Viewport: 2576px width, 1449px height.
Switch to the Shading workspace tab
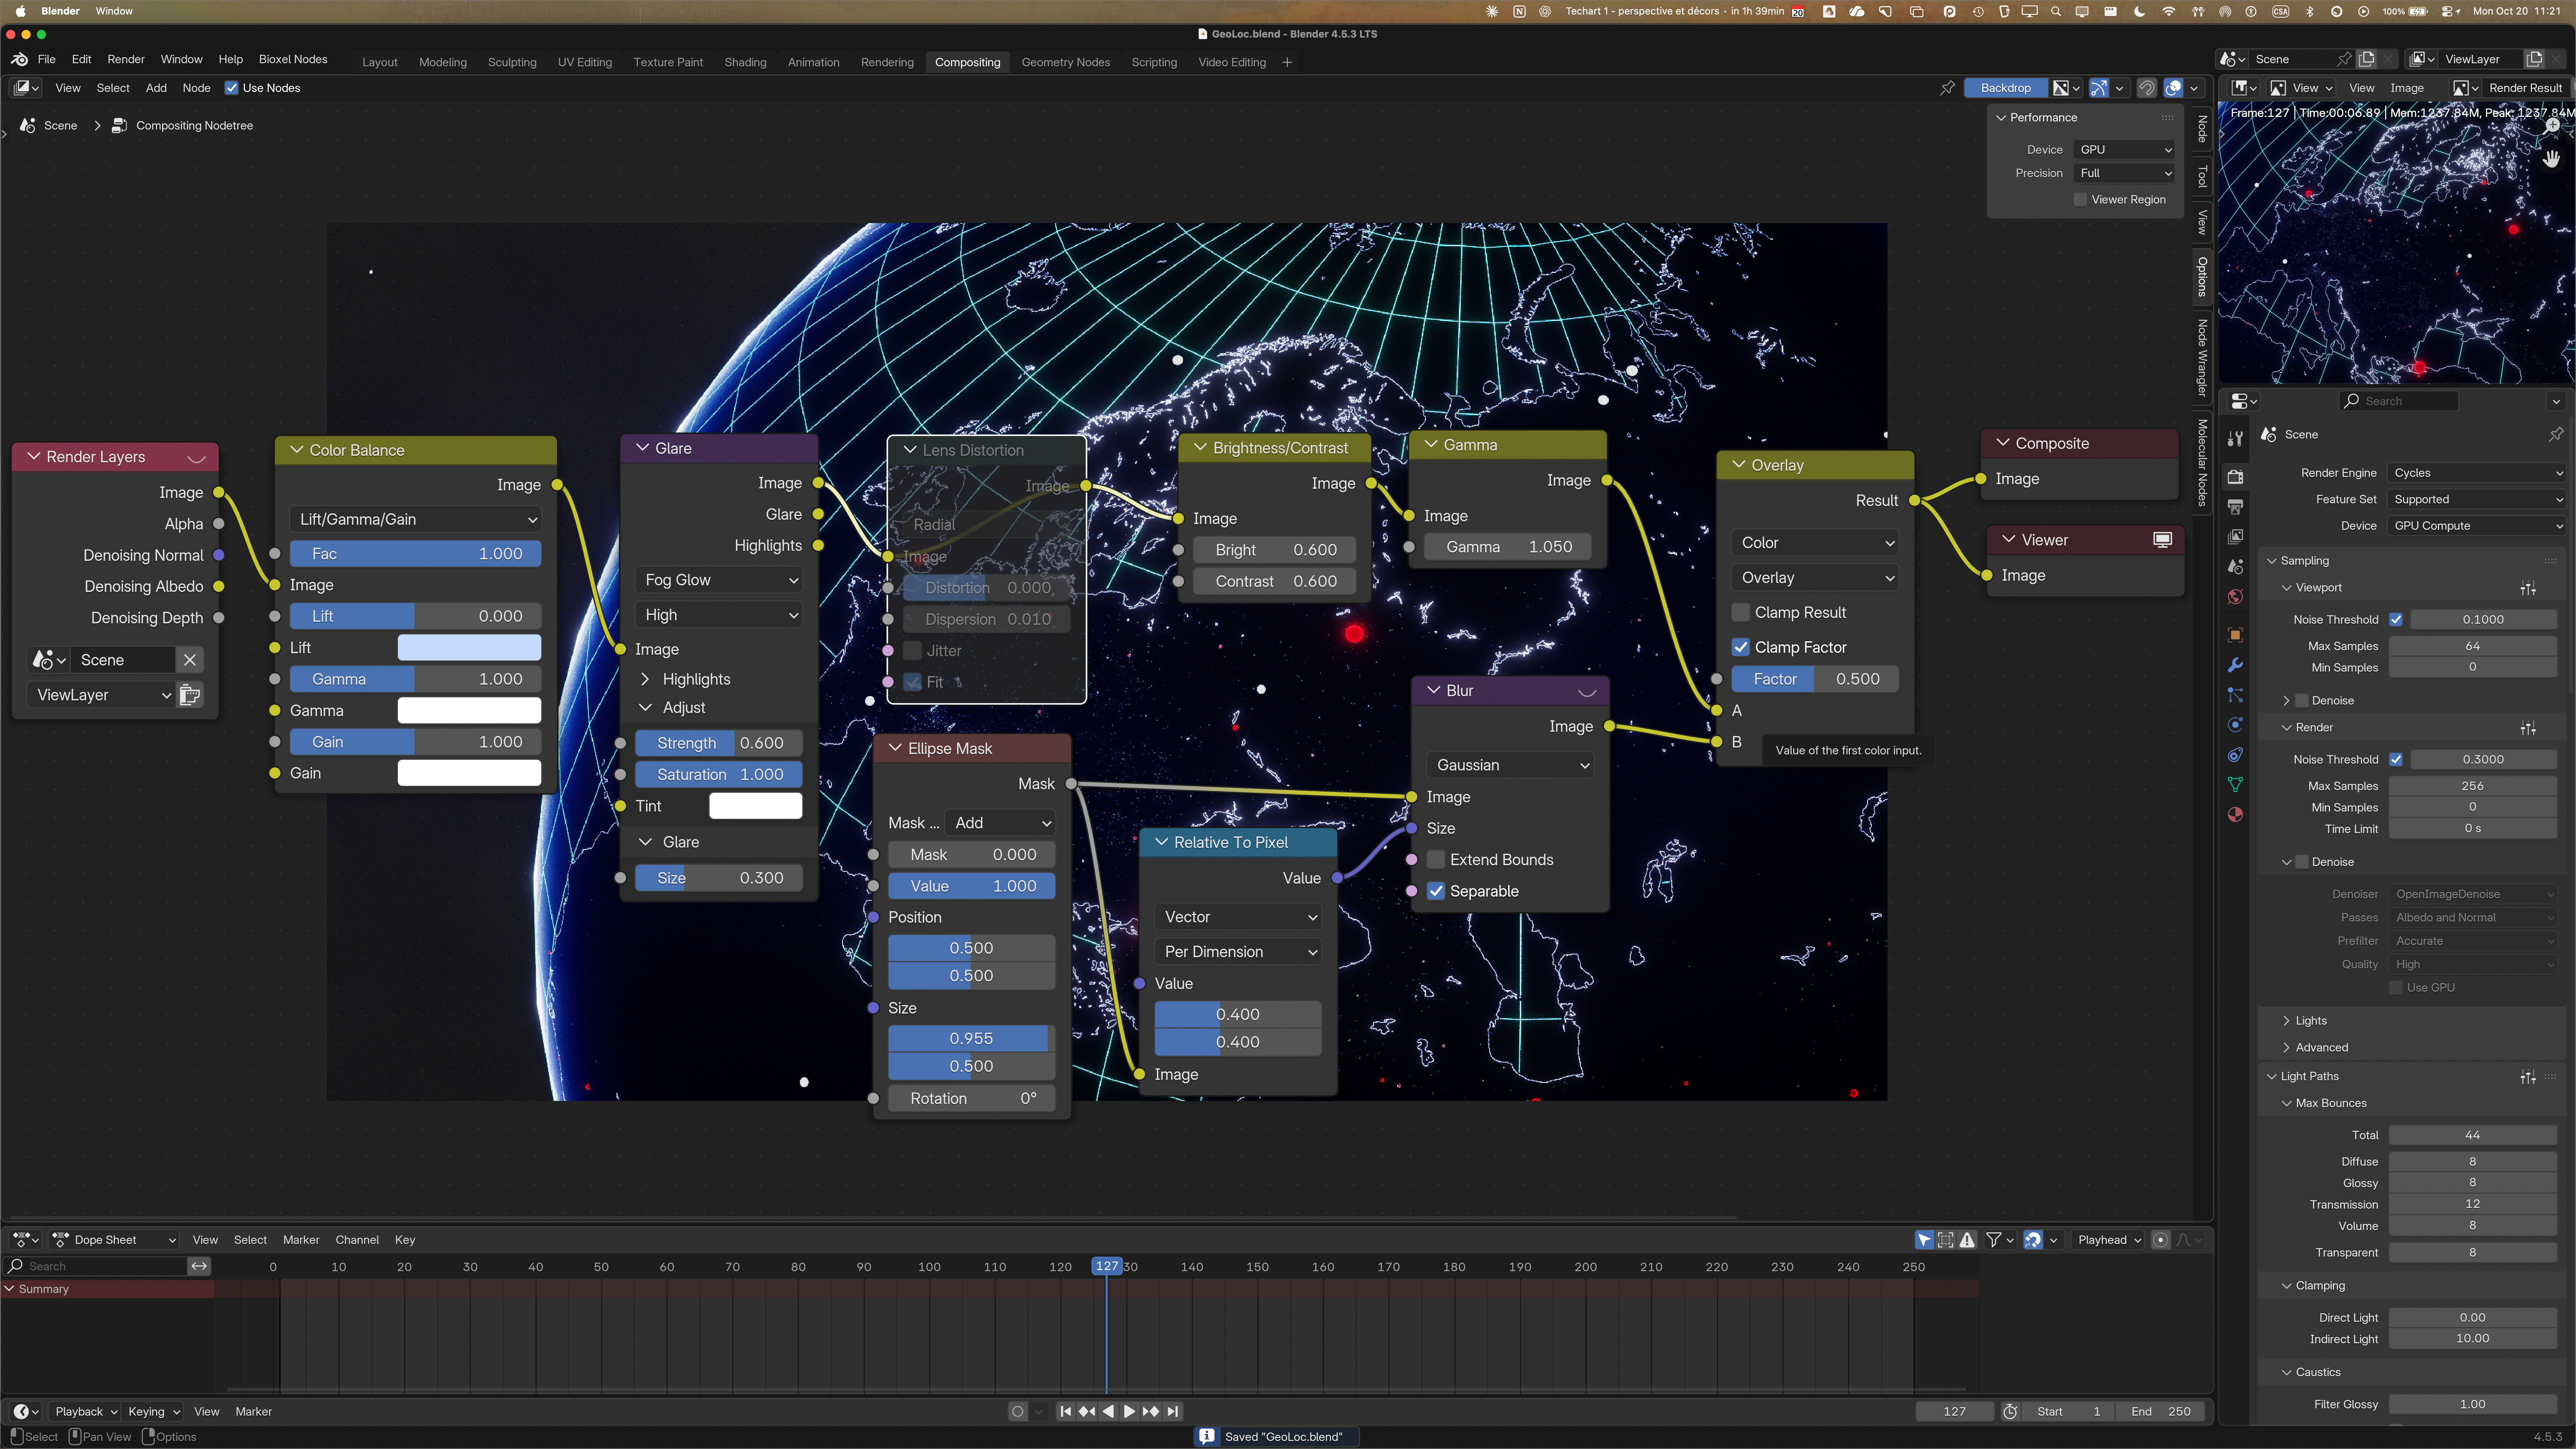point(745,62)
